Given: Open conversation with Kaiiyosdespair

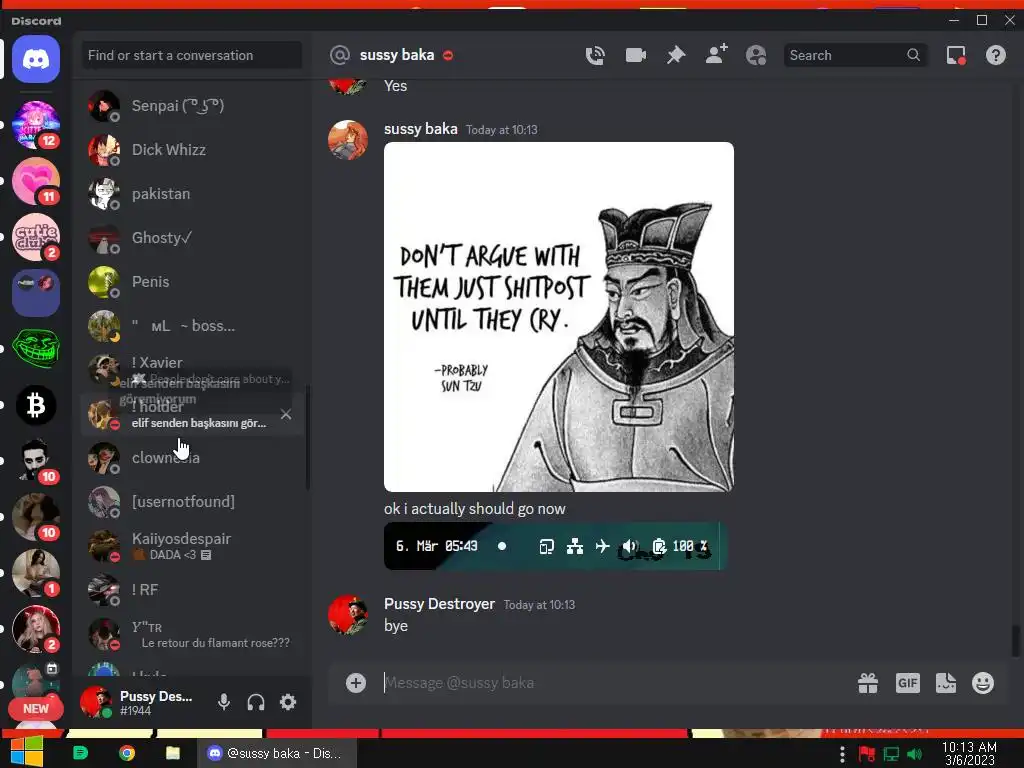Looking at the screenshot, I should coord(191,546).
